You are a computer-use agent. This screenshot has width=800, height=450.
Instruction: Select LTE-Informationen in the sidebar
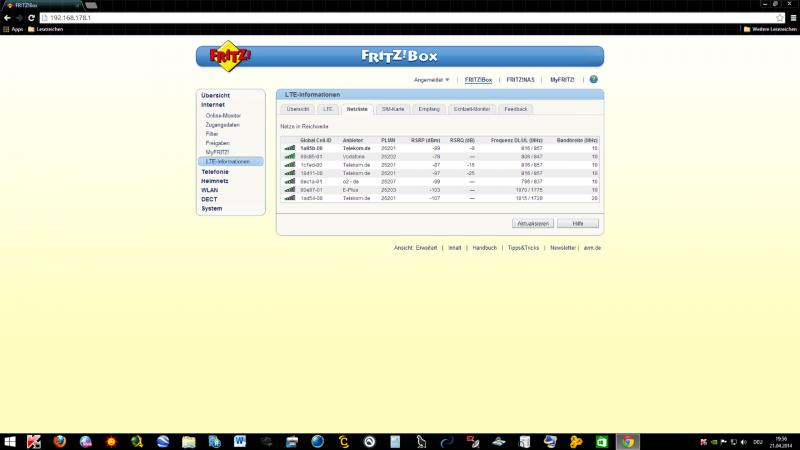pos(231,162)
